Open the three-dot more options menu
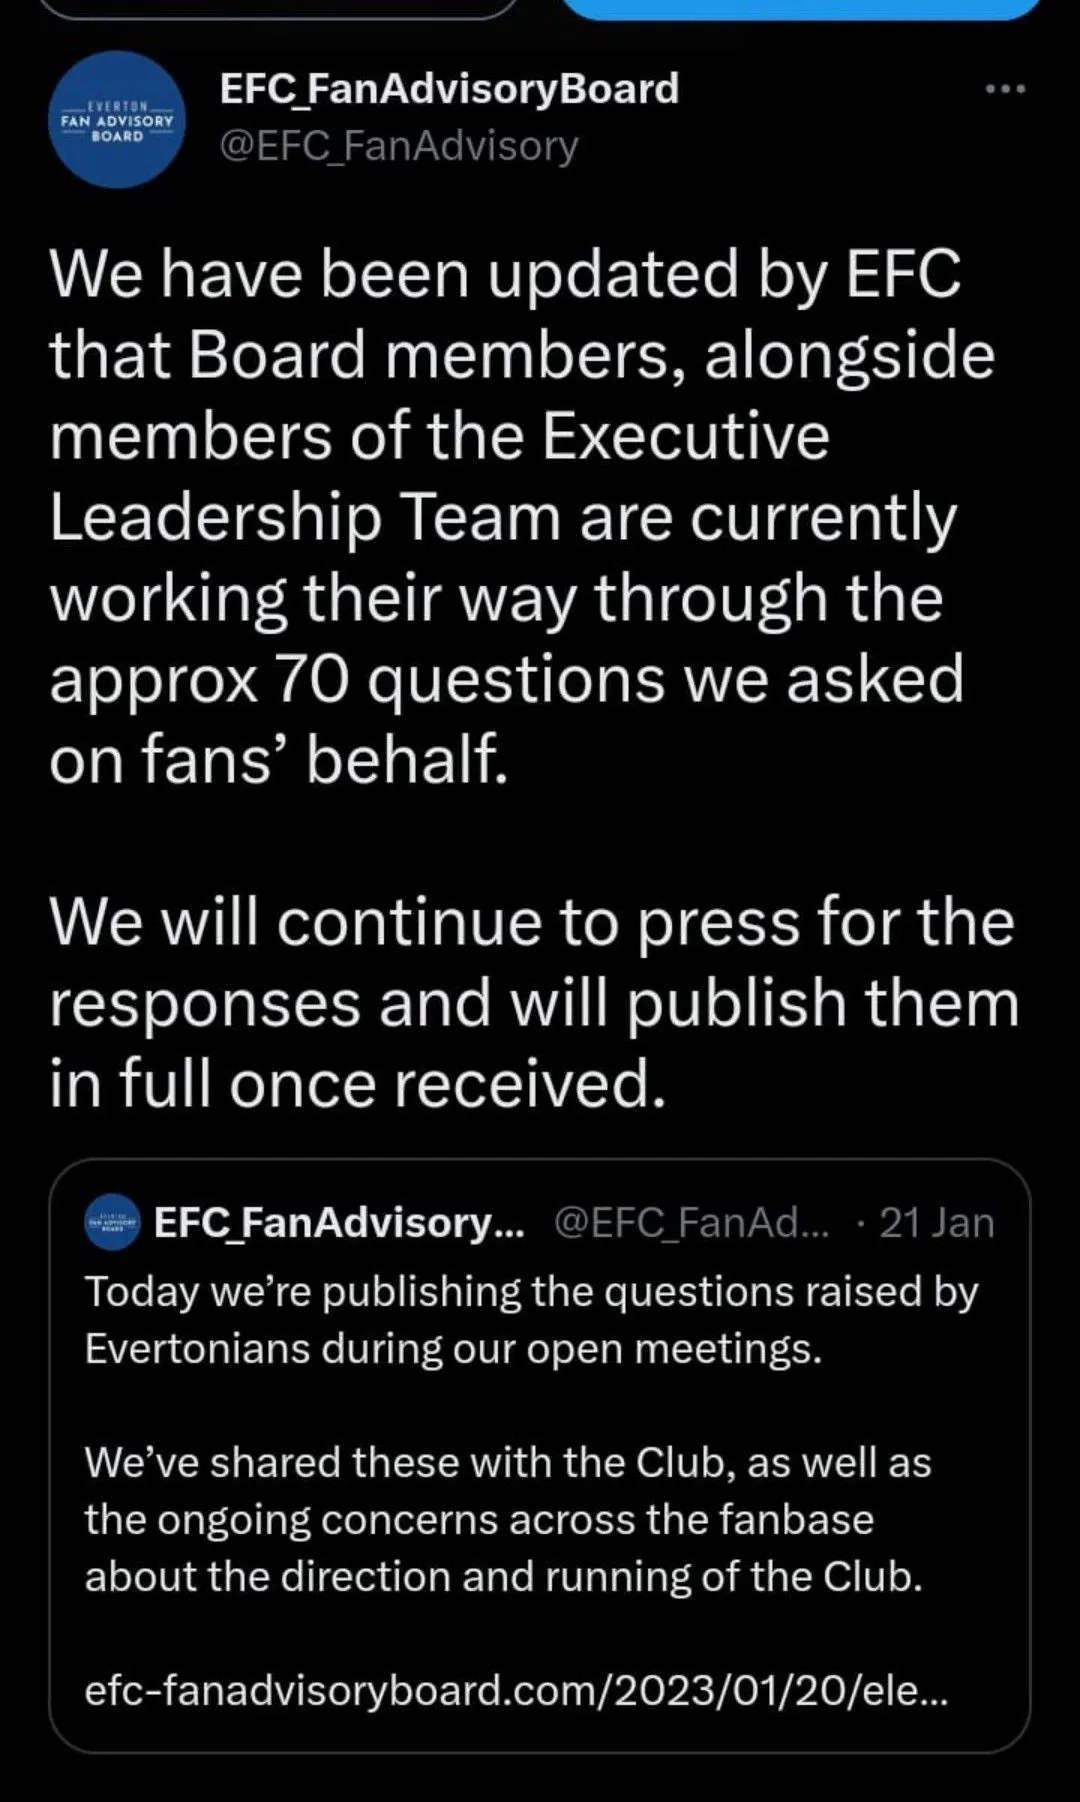Screen dimensions: 1080x1802 tap(1005, 89)
